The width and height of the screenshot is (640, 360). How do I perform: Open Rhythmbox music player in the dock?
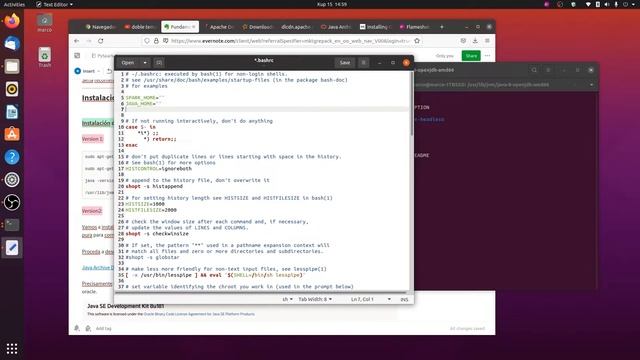(x=12, y=89)
